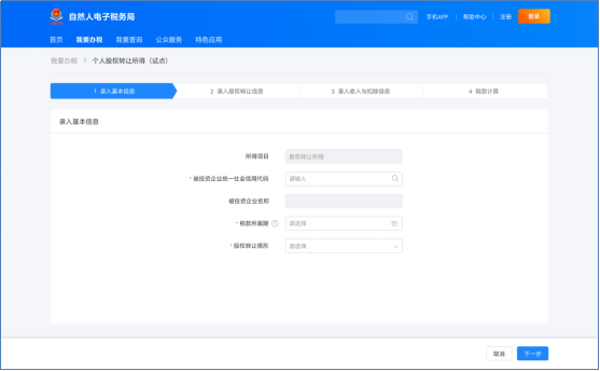Open the calendar icon in 税款所属期 field
Screen dimensions: 600x371
tap(395, 224)
